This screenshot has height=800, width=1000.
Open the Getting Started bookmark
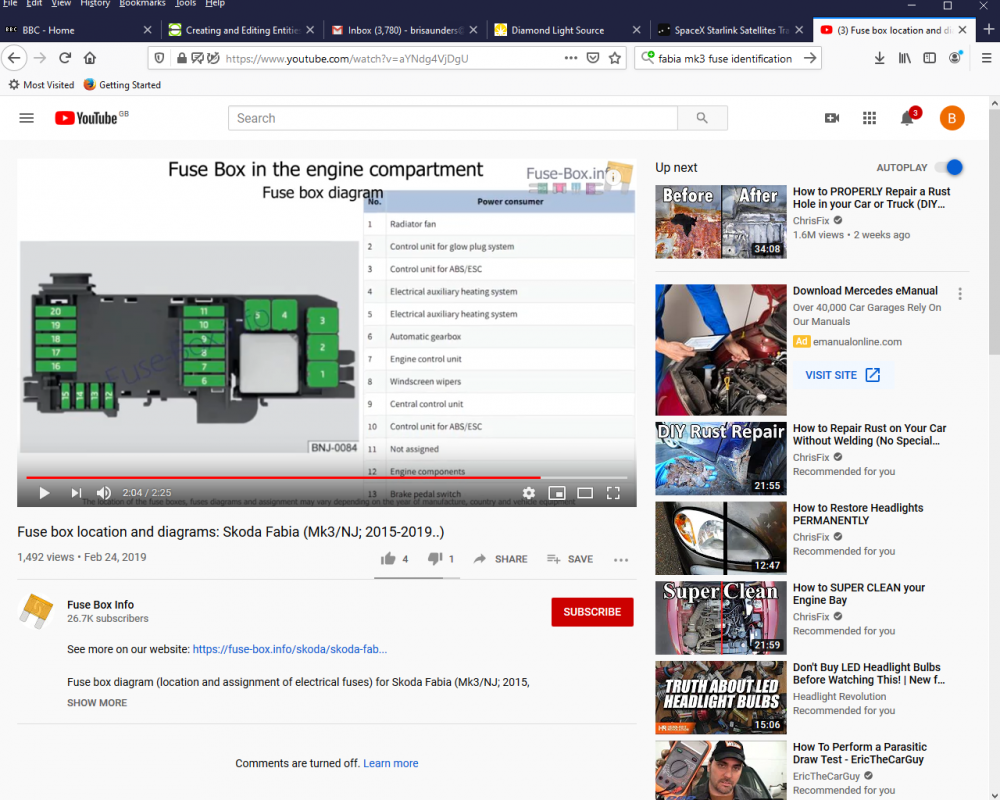[x=122, y=84]
